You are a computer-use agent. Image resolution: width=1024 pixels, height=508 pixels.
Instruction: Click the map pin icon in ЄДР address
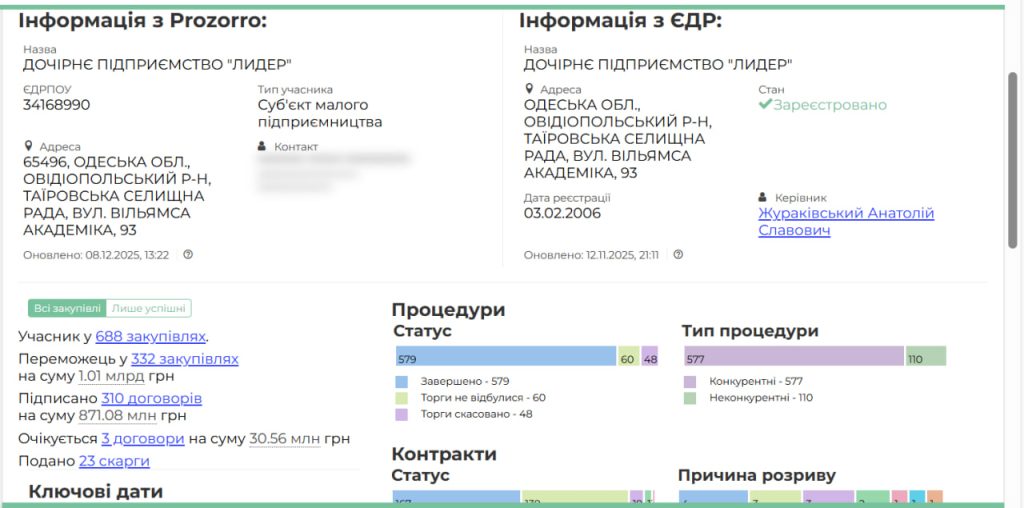[529, 89]
